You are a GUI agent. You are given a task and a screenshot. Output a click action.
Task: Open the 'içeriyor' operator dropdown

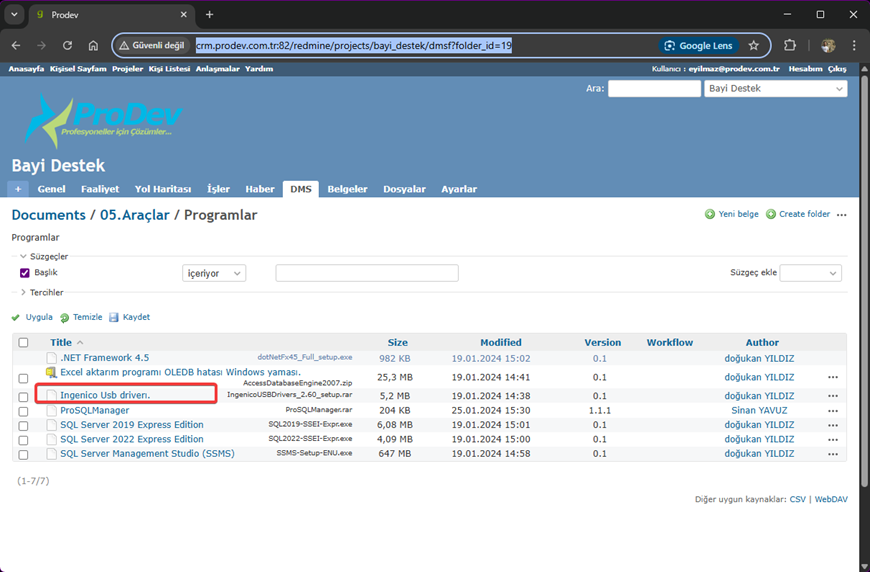click(214, 274)
